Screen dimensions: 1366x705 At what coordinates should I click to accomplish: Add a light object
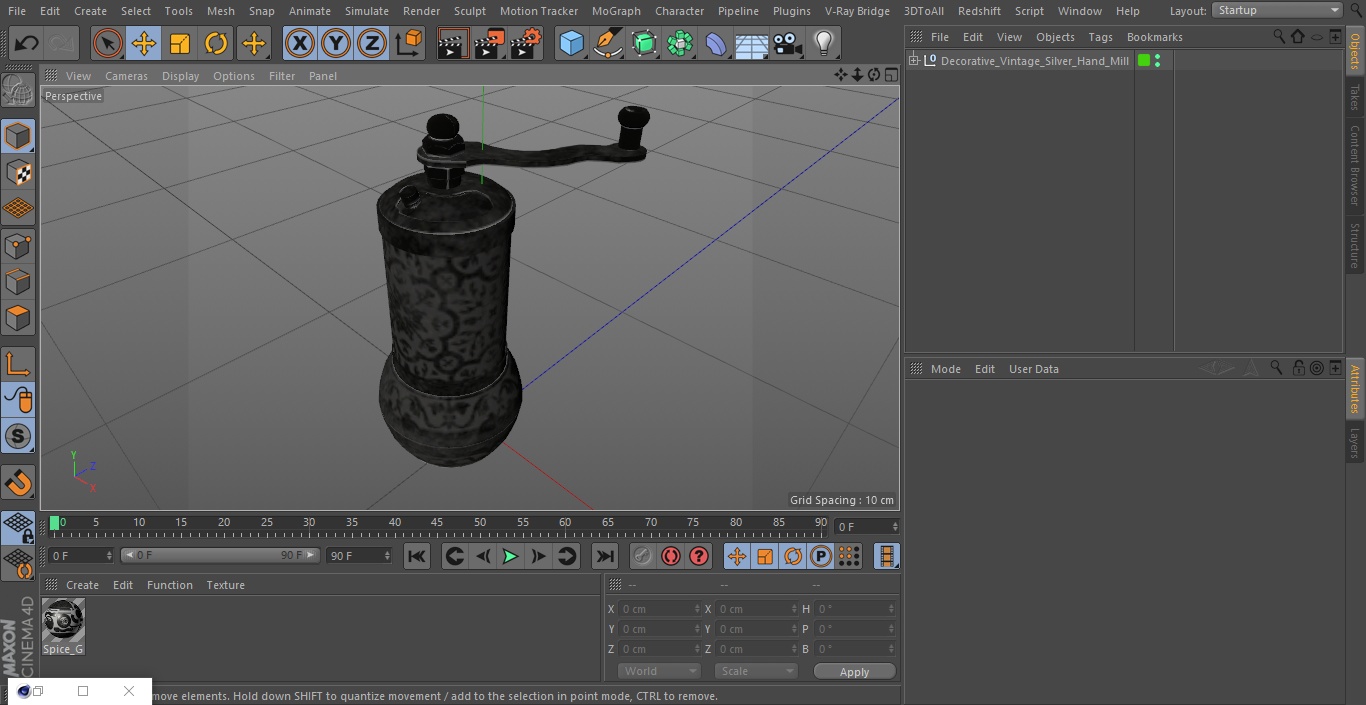(824, 43)
